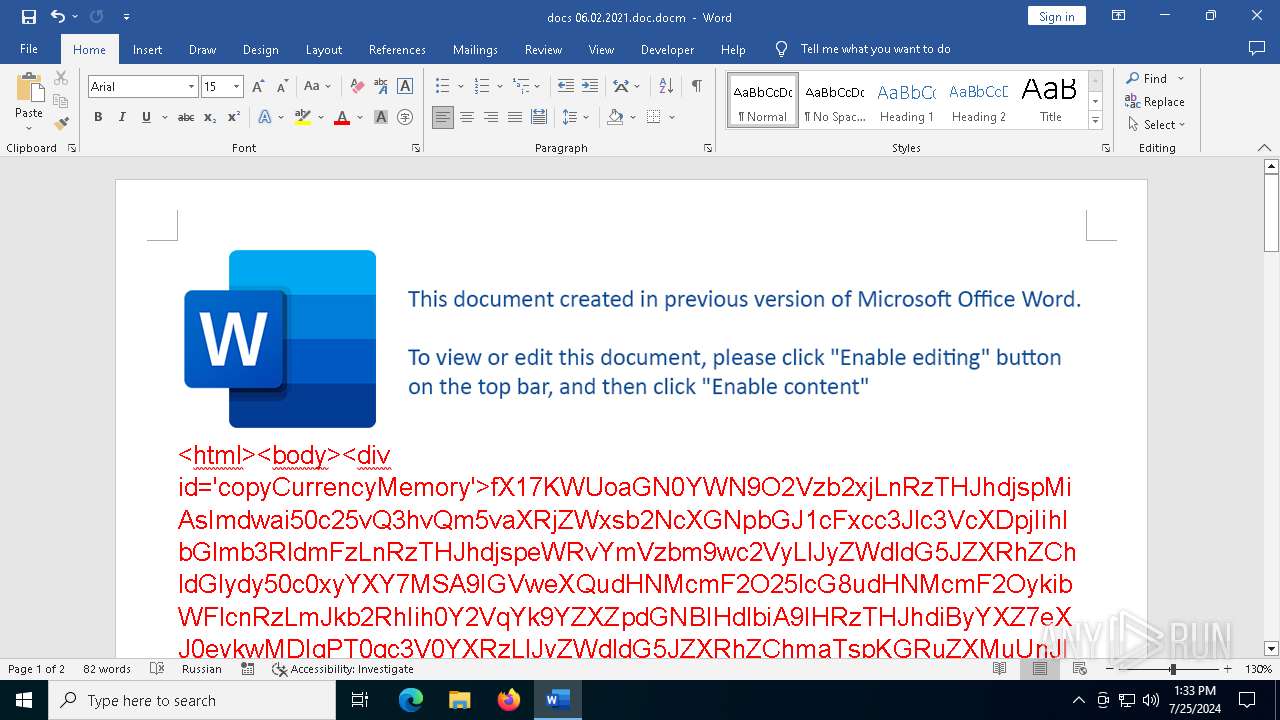1280x720 pixels.
Task: Expand the Numbering list dropdown
Action: pos(499,87)
